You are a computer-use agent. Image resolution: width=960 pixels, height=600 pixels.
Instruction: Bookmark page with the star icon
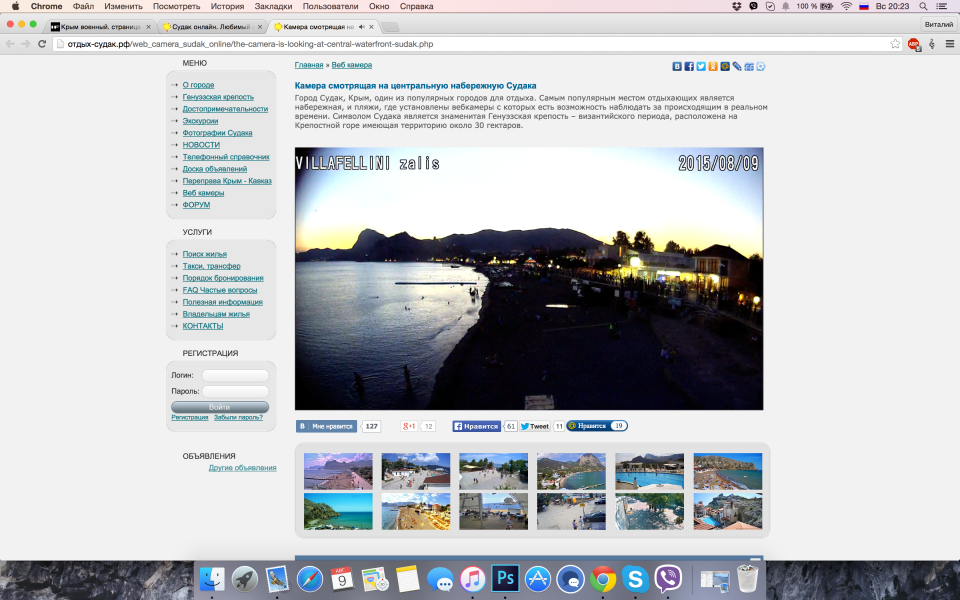click(895, 44)
